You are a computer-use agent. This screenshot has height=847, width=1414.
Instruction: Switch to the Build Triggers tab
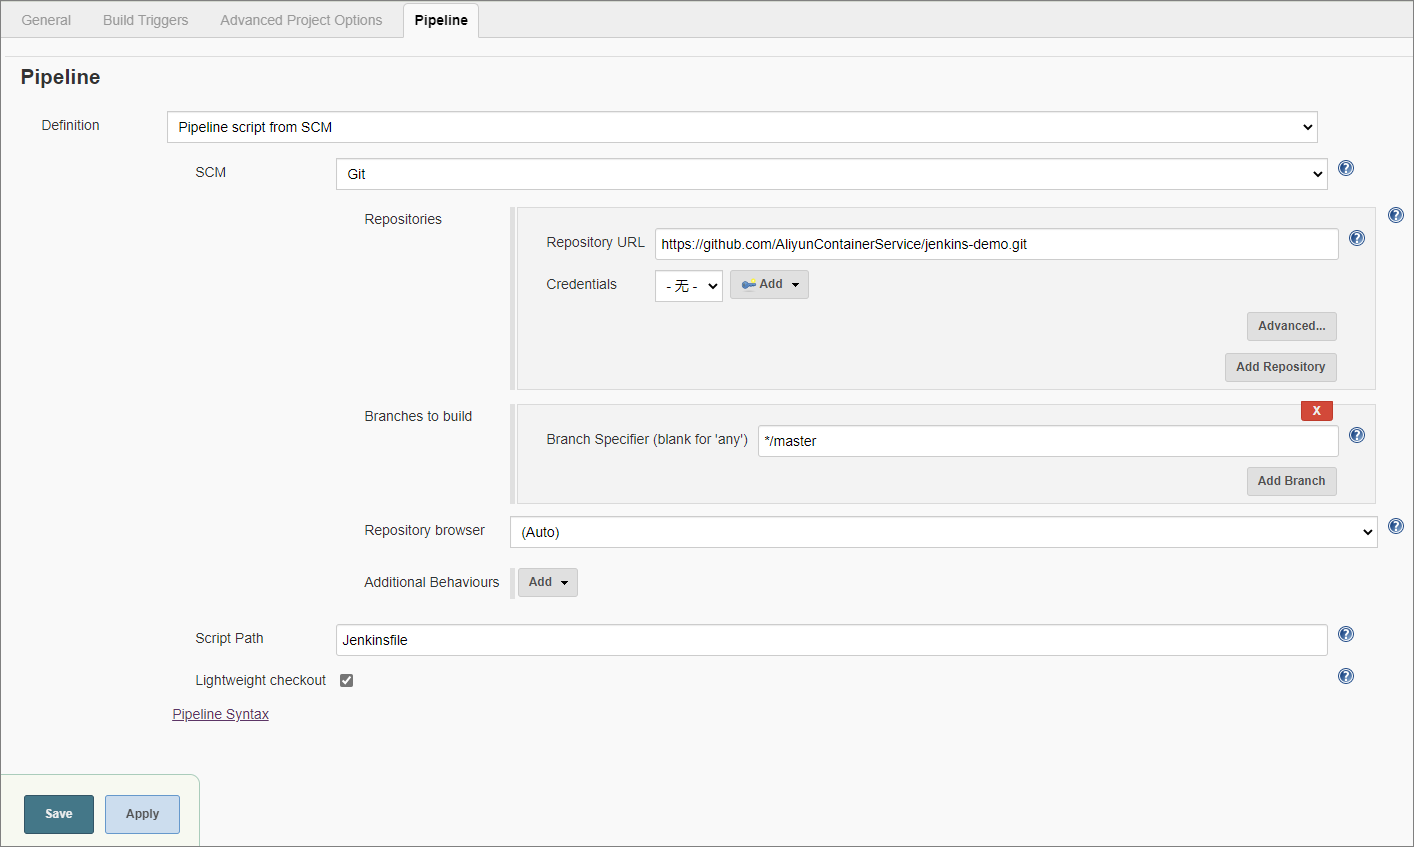[x=146, y=20]
